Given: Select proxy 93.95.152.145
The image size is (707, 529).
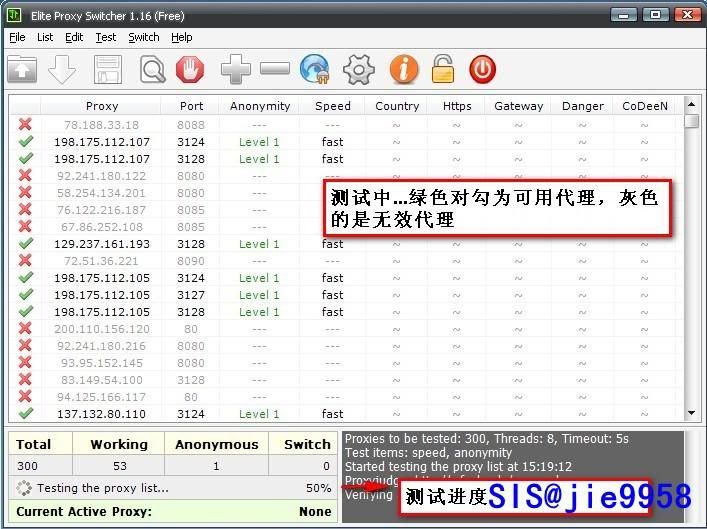Looking at the screenshot, I should [101, 363].
